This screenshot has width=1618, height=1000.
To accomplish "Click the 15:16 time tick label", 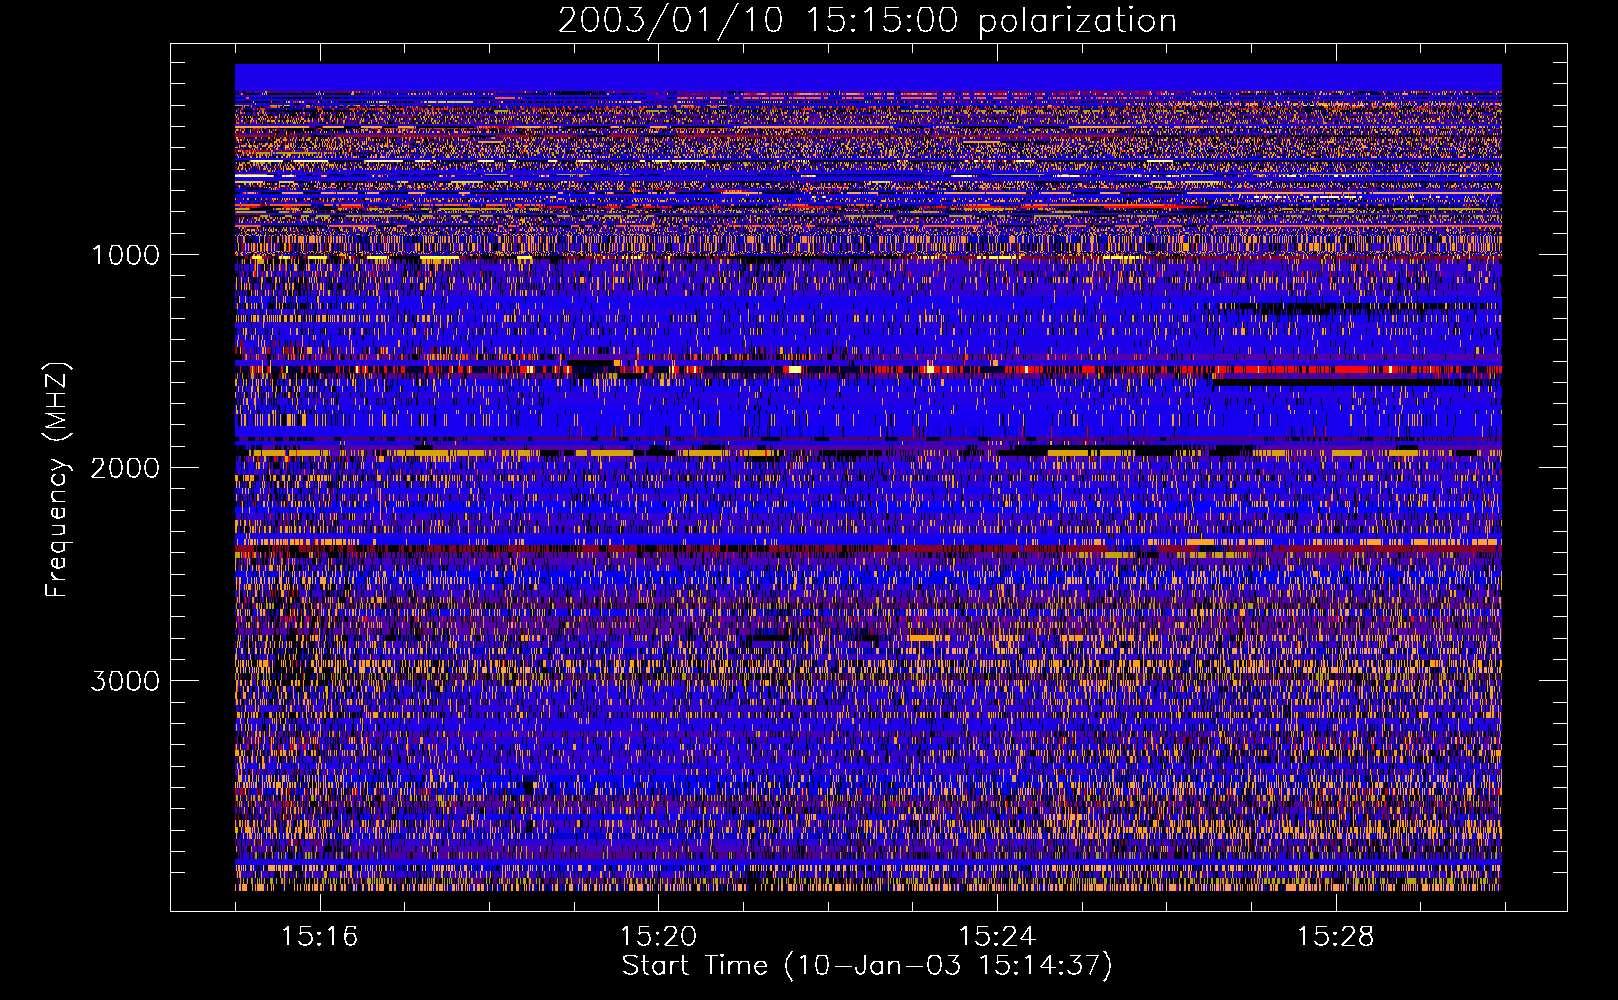I will pyautogui.click(x=320, y=937).
